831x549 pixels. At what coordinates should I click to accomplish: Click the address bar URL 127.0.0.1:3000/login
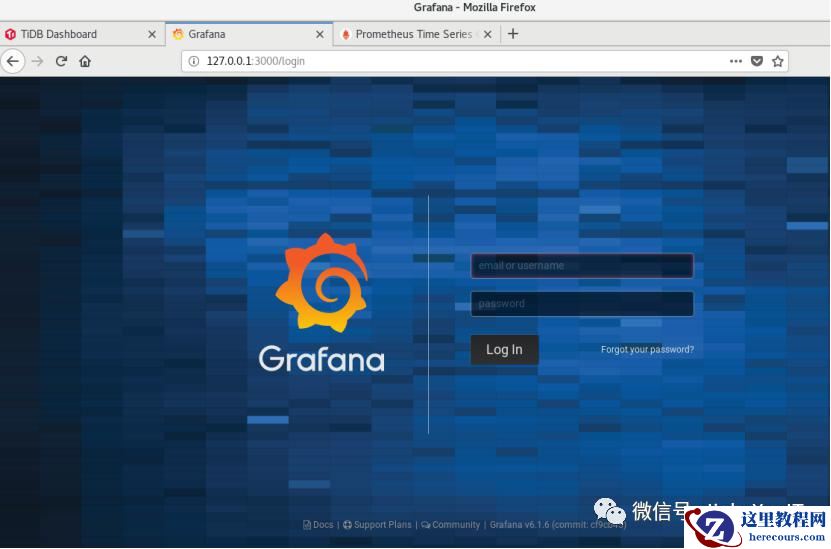[x=255, y=61]
